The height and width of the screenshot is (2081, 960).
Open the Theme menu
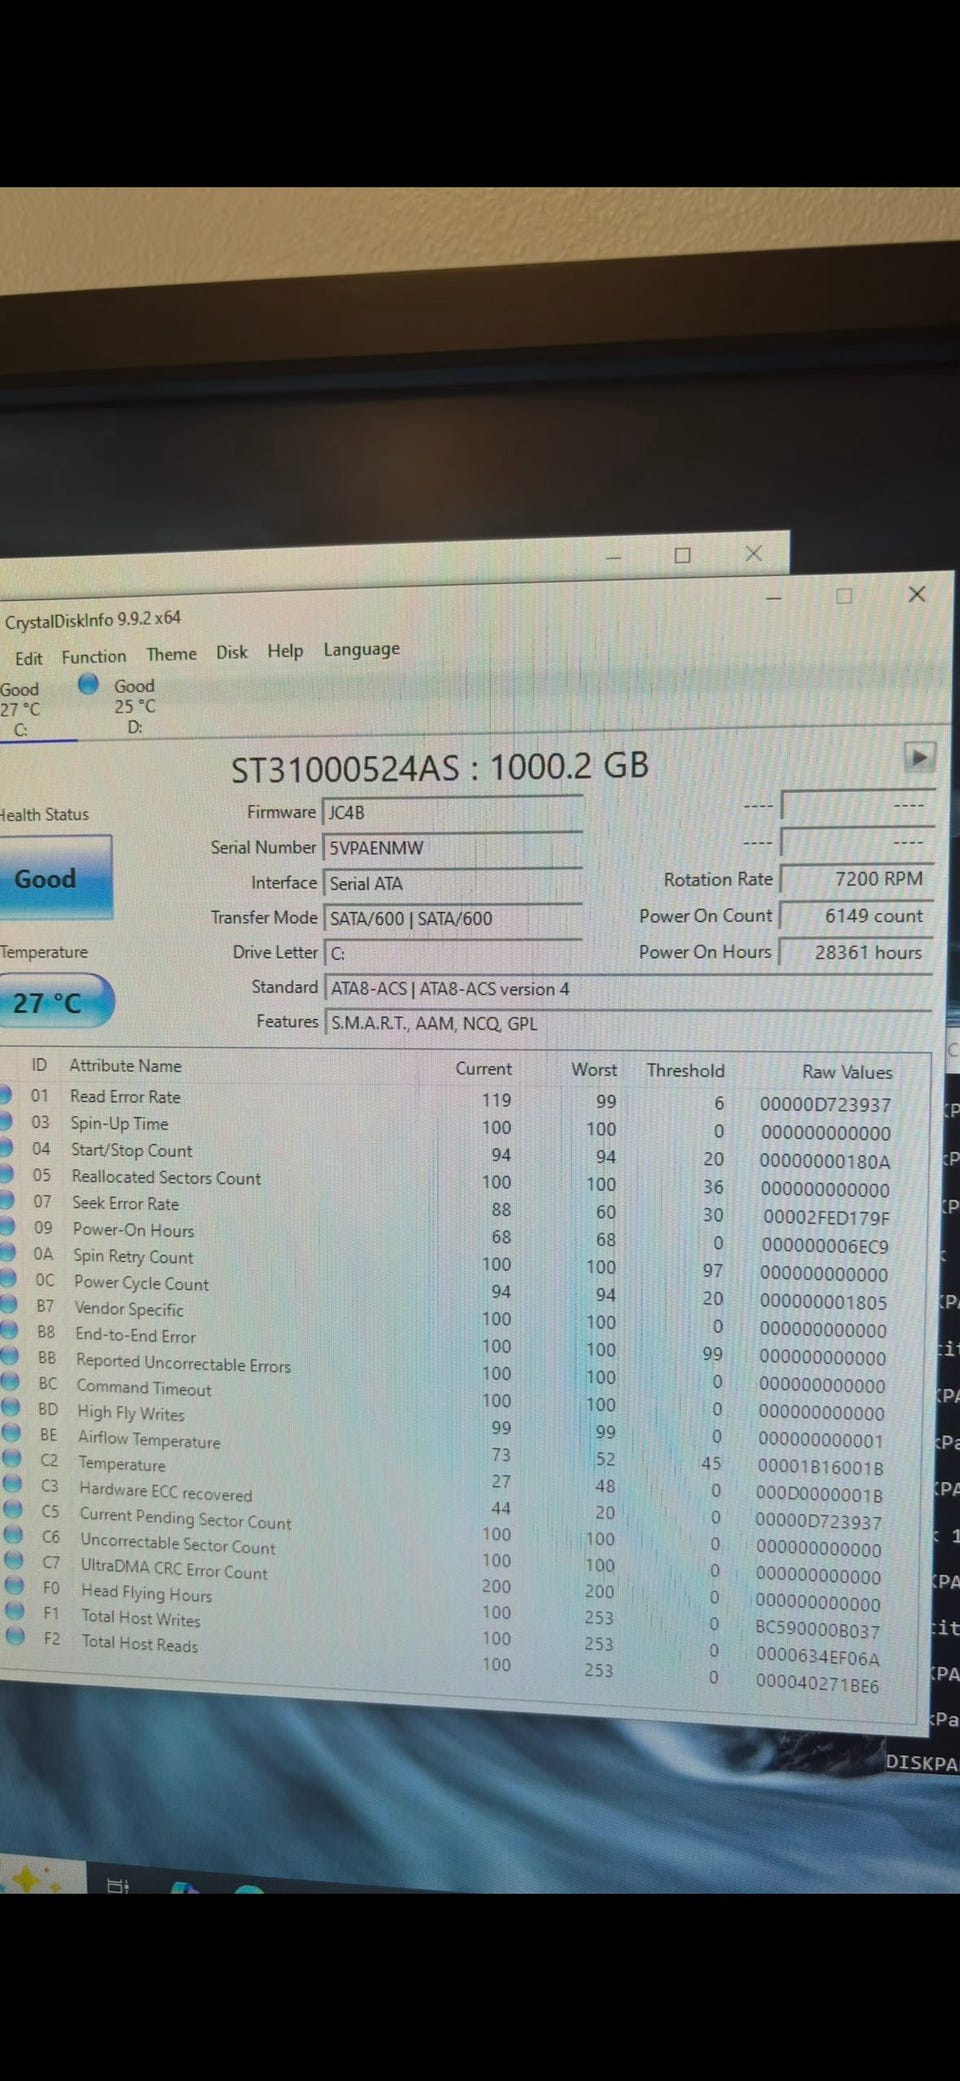pos(171,654)
